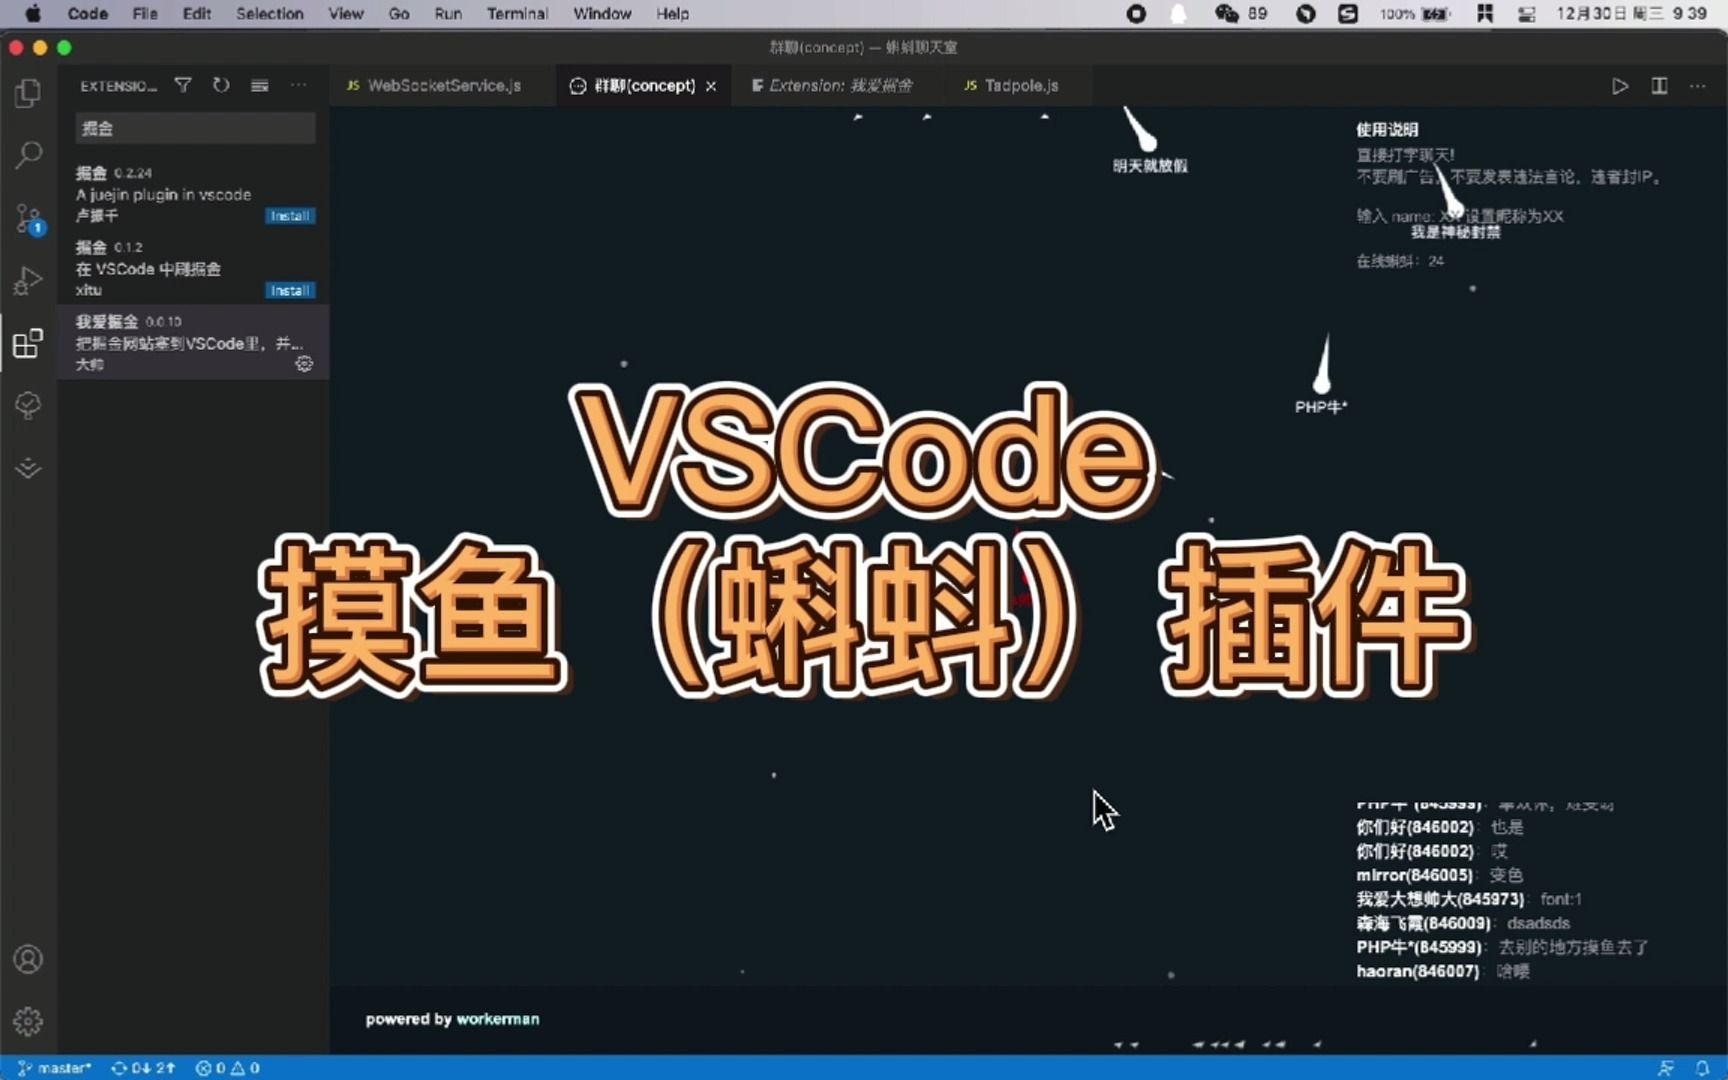
Task: Run the editor play button
Action: [x=1620, y=86]
